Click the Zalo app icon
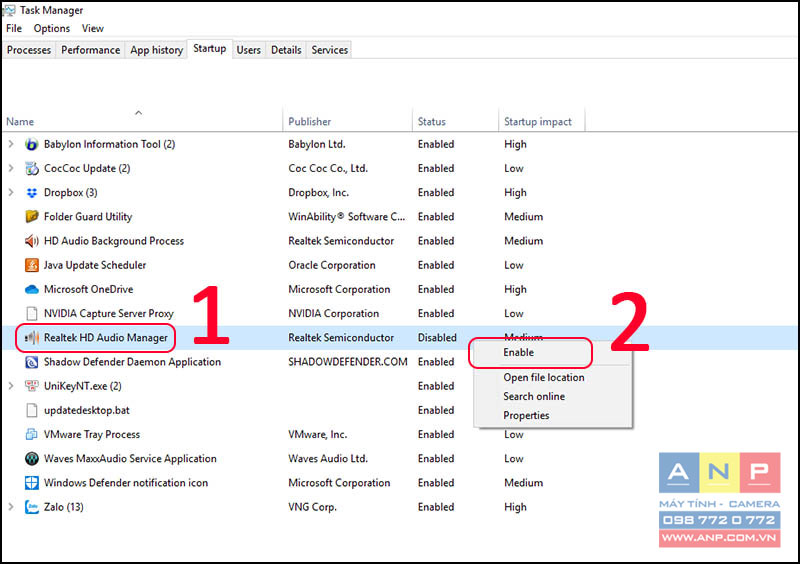 [32, 507]
